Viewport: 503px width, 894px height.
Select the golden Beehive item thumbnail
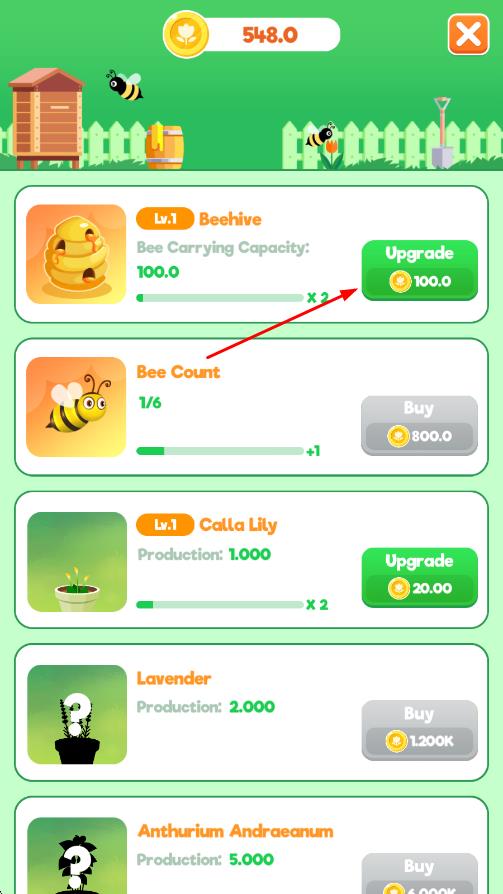coord(76,254)
